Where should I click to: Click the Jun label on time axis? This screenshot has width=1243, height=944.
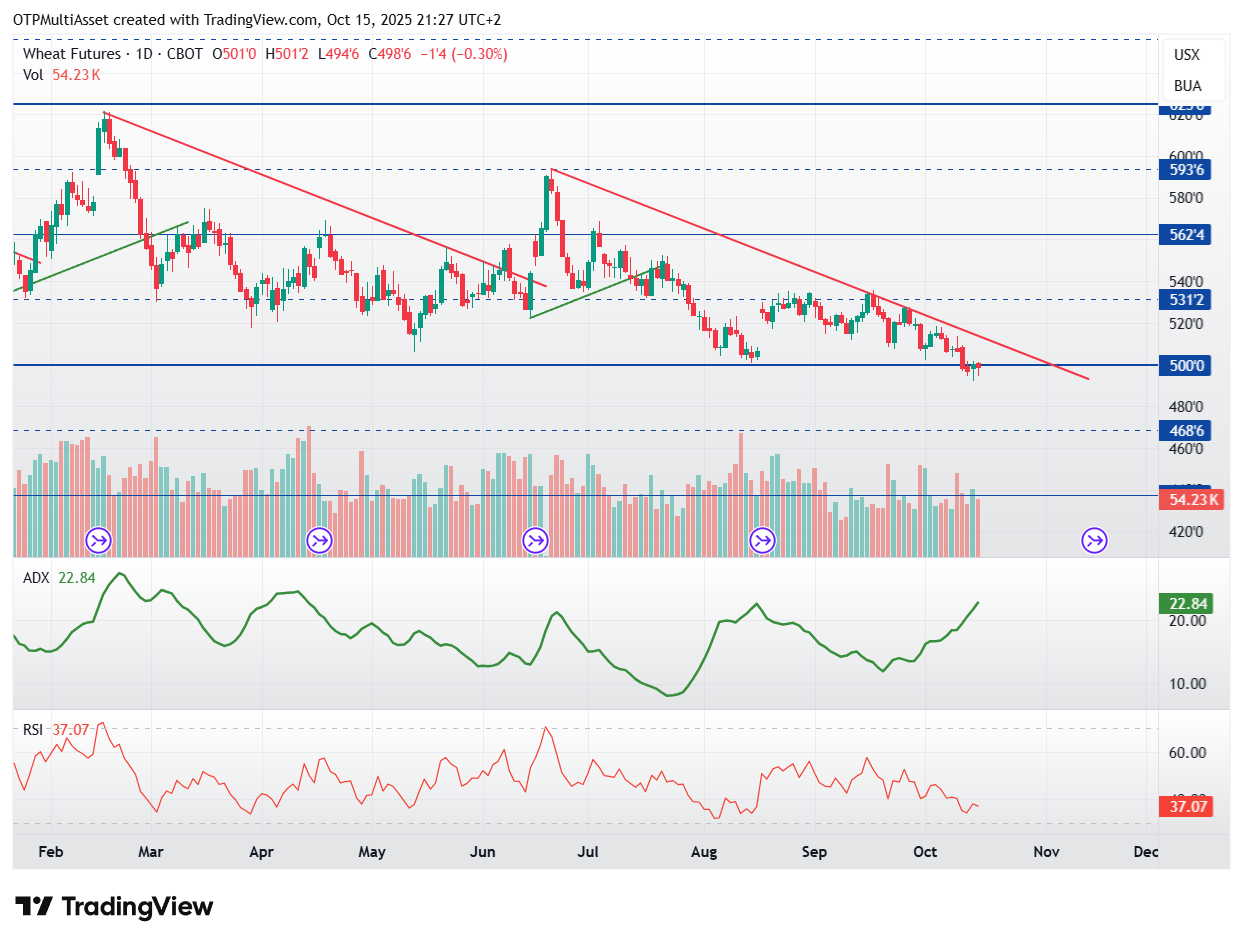click(x=483, y=852)
